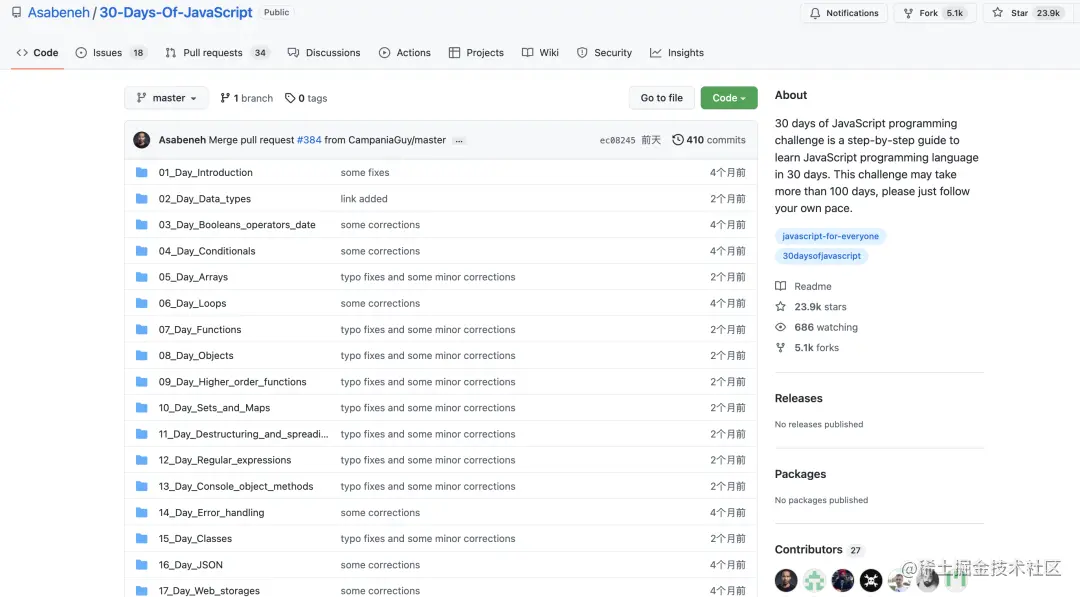Click the repository book icon

[17, 12]
